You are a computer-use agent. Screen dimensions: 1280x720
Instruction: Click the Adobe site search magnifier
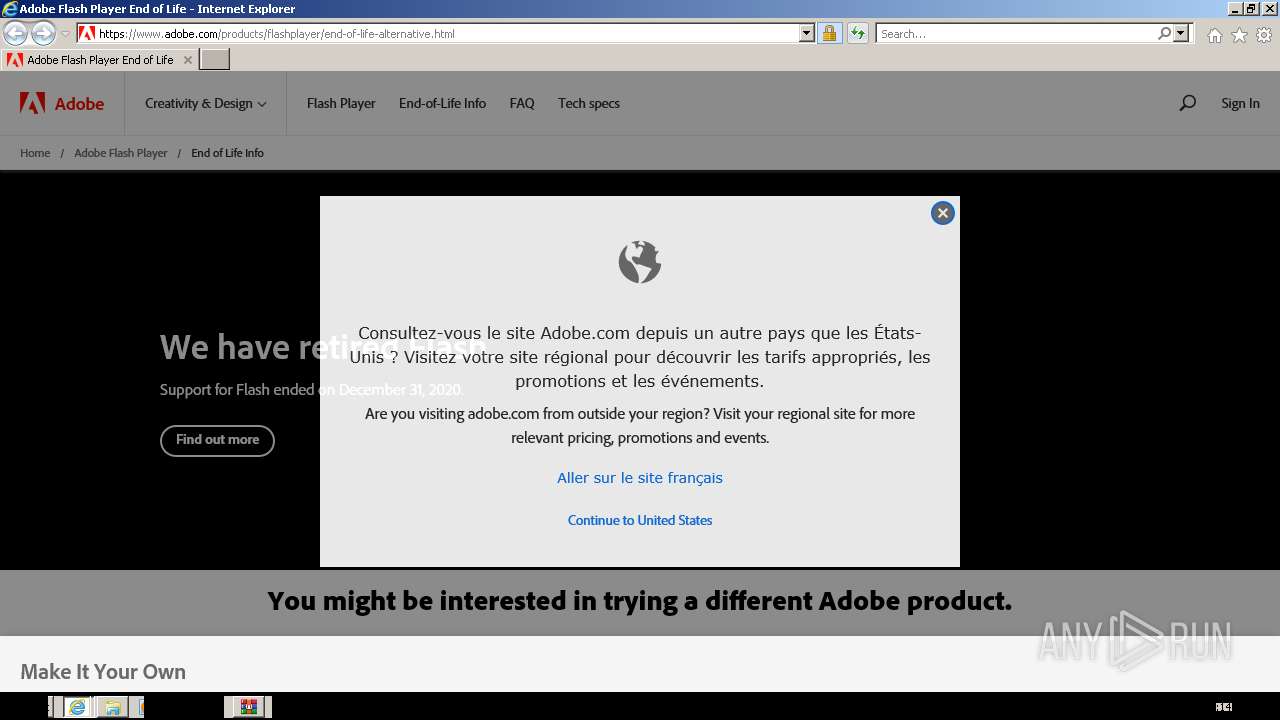click(1187, 103)
